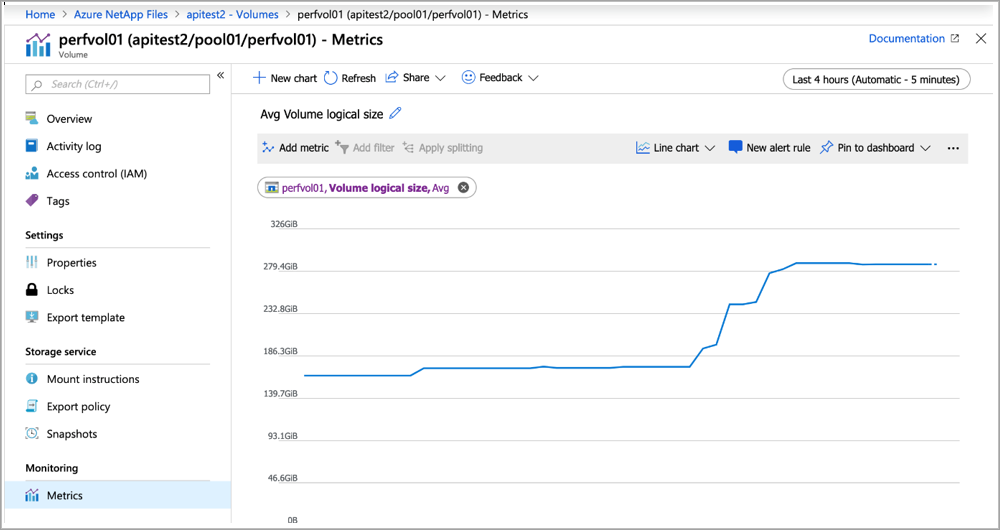Open the Feedback dropdown
Image resolution: width=1000 pixels, height=530 pixels.
coord(499,78)
